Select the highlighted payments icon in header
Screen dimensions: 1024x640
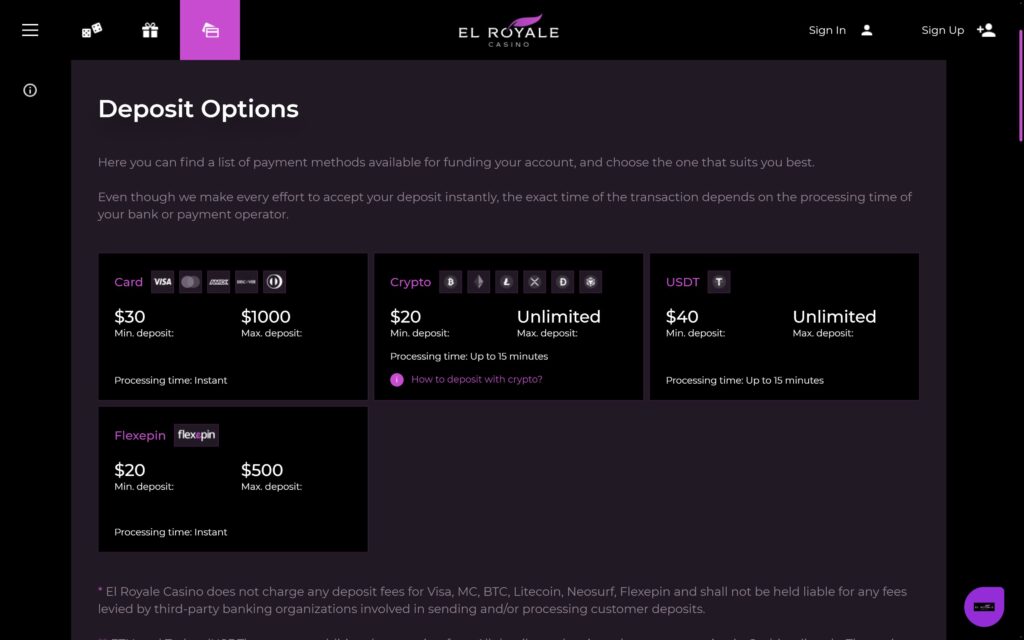(x=210, y=30)
